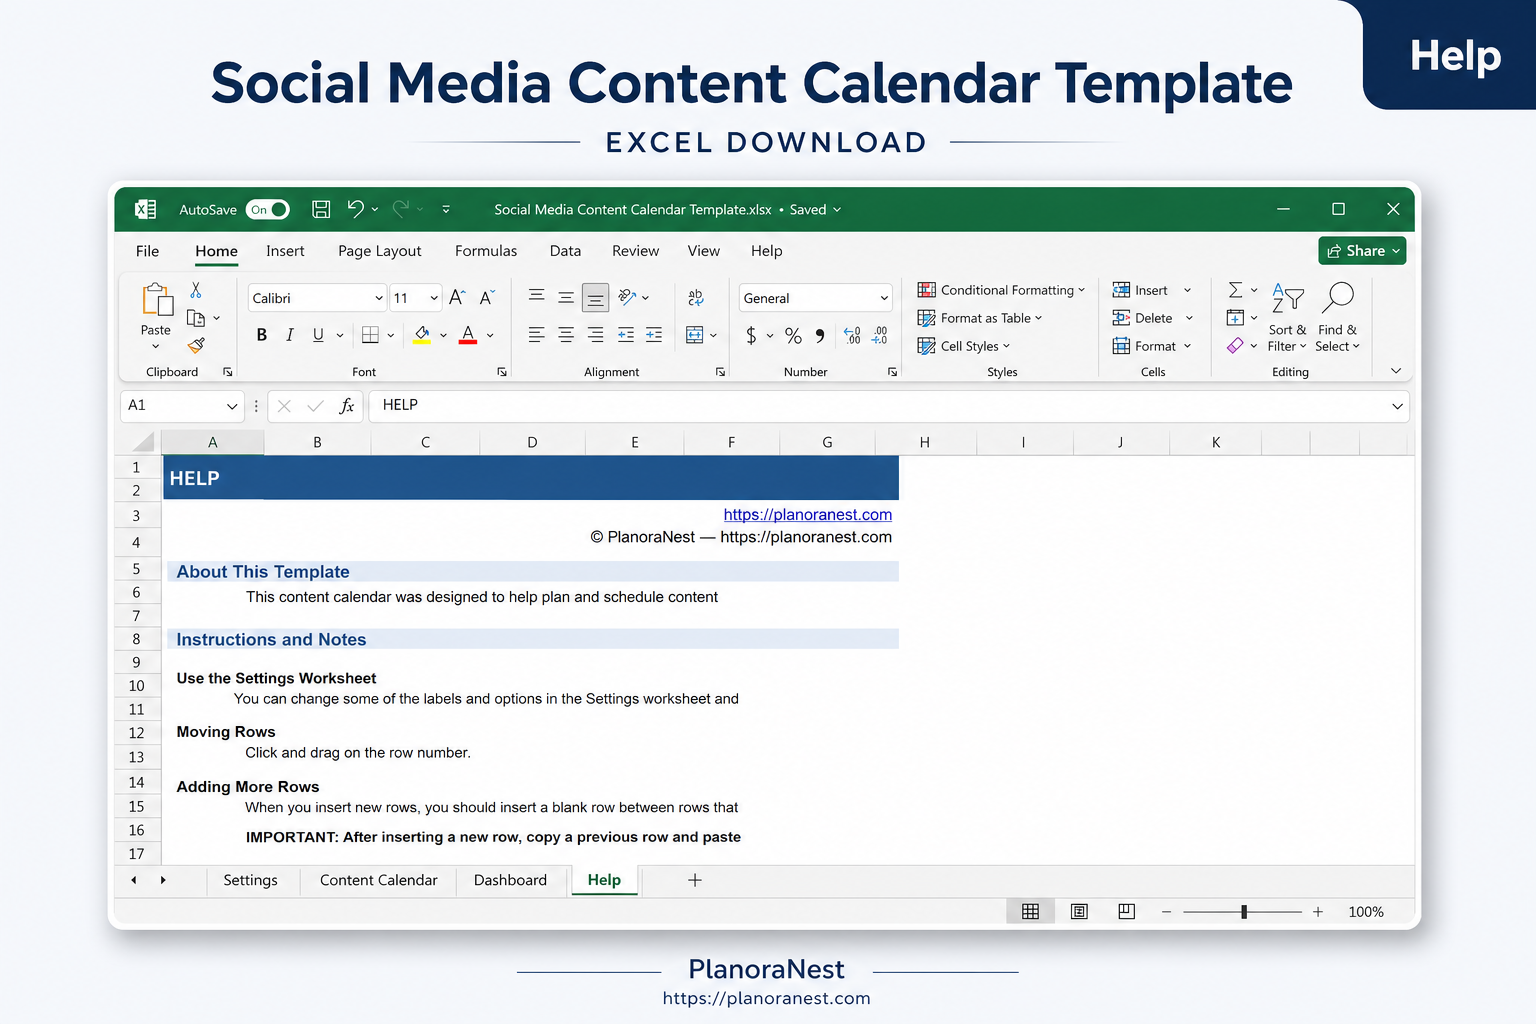The height and width of the screenshot is (1024, 1536).
Task: Click Sort & Filter button
Action: pos(1287,317)
